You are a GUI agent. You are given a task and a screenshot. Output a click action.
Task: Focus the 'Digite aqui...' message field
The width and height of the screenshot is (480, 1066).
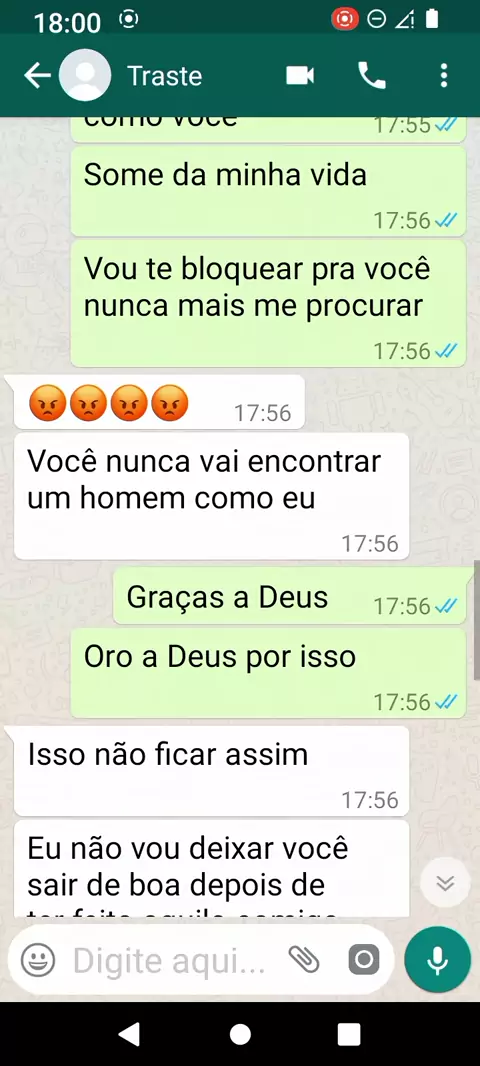tap(170, 960)
